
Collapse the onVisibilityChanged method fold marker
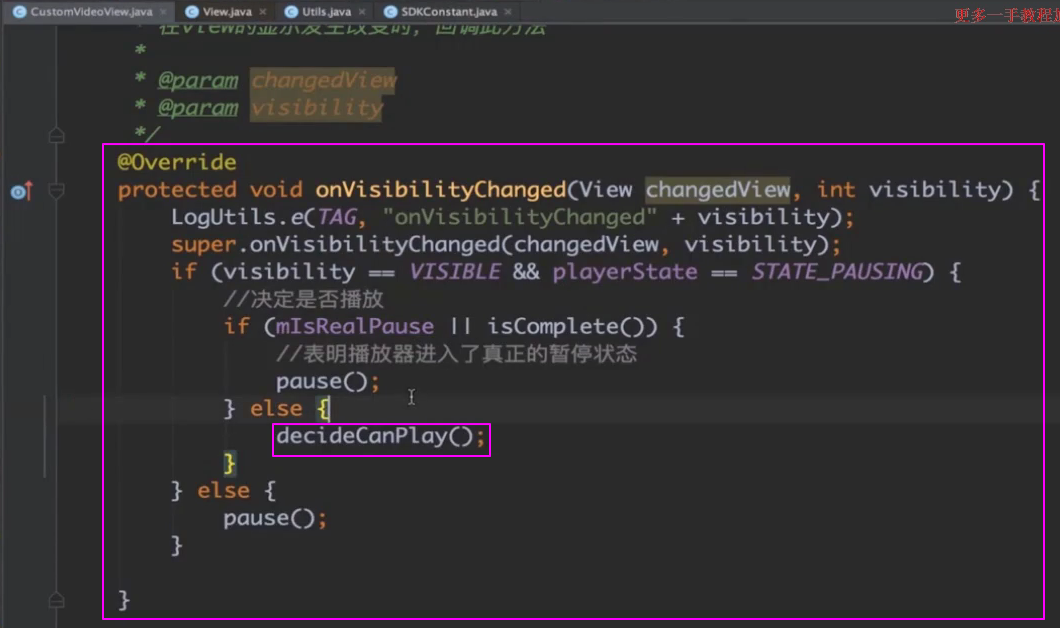coord(57,190)
